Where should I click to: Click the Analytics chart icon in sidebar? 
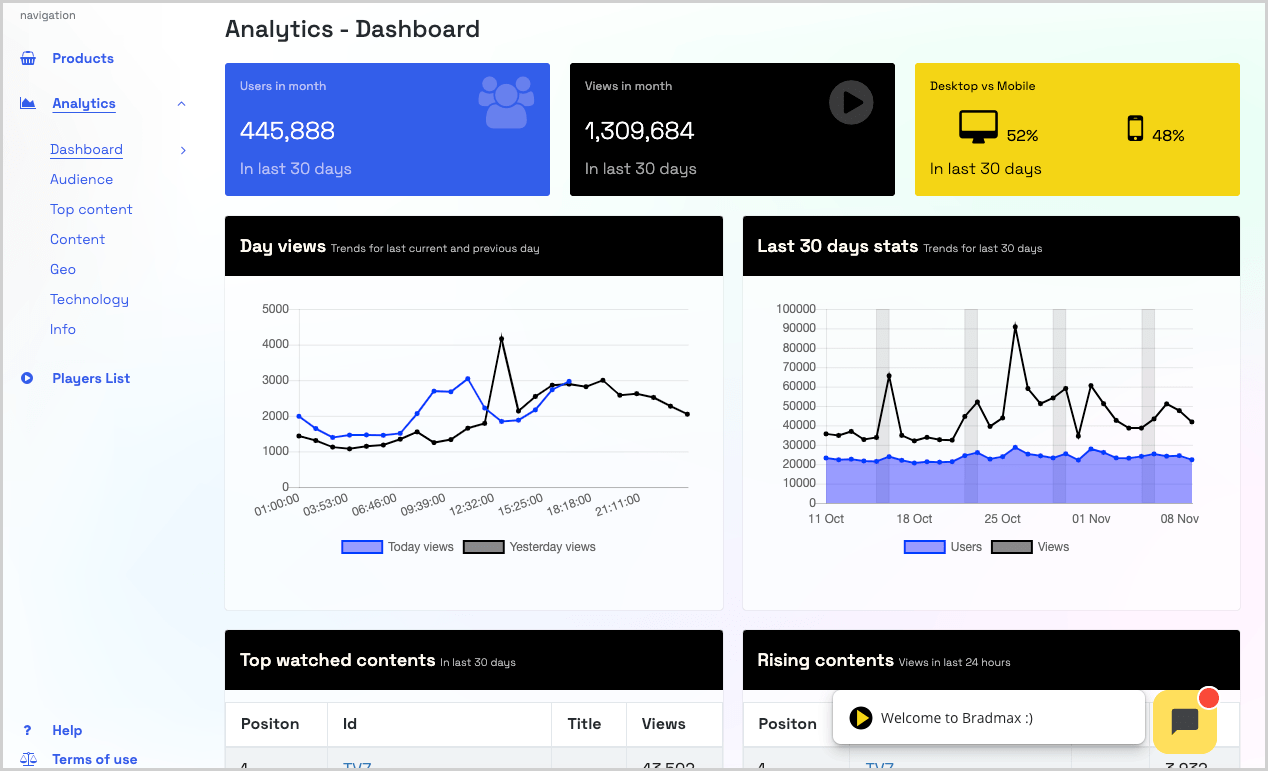pos(28,103)
